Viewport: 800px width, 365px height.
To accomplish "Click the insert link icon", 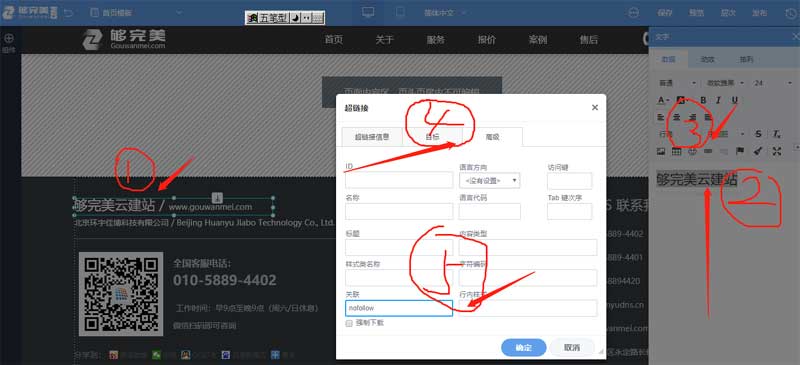I will [708, 151].
